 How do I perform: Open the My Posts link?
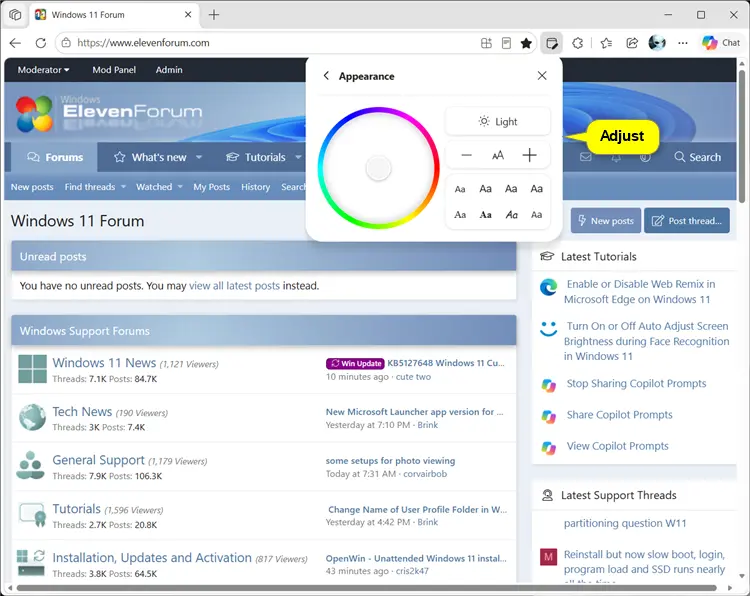(211, 187)
